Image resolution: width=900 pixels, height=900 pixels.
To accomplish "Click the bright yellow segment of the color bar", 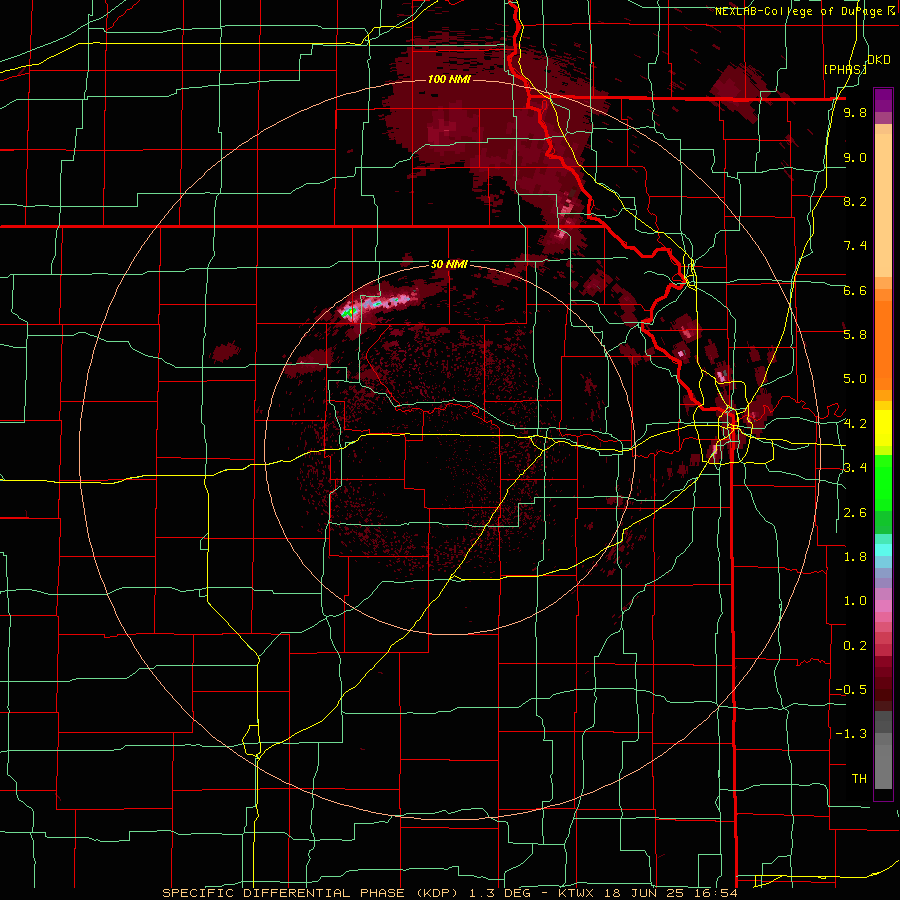I will [883, 428].
